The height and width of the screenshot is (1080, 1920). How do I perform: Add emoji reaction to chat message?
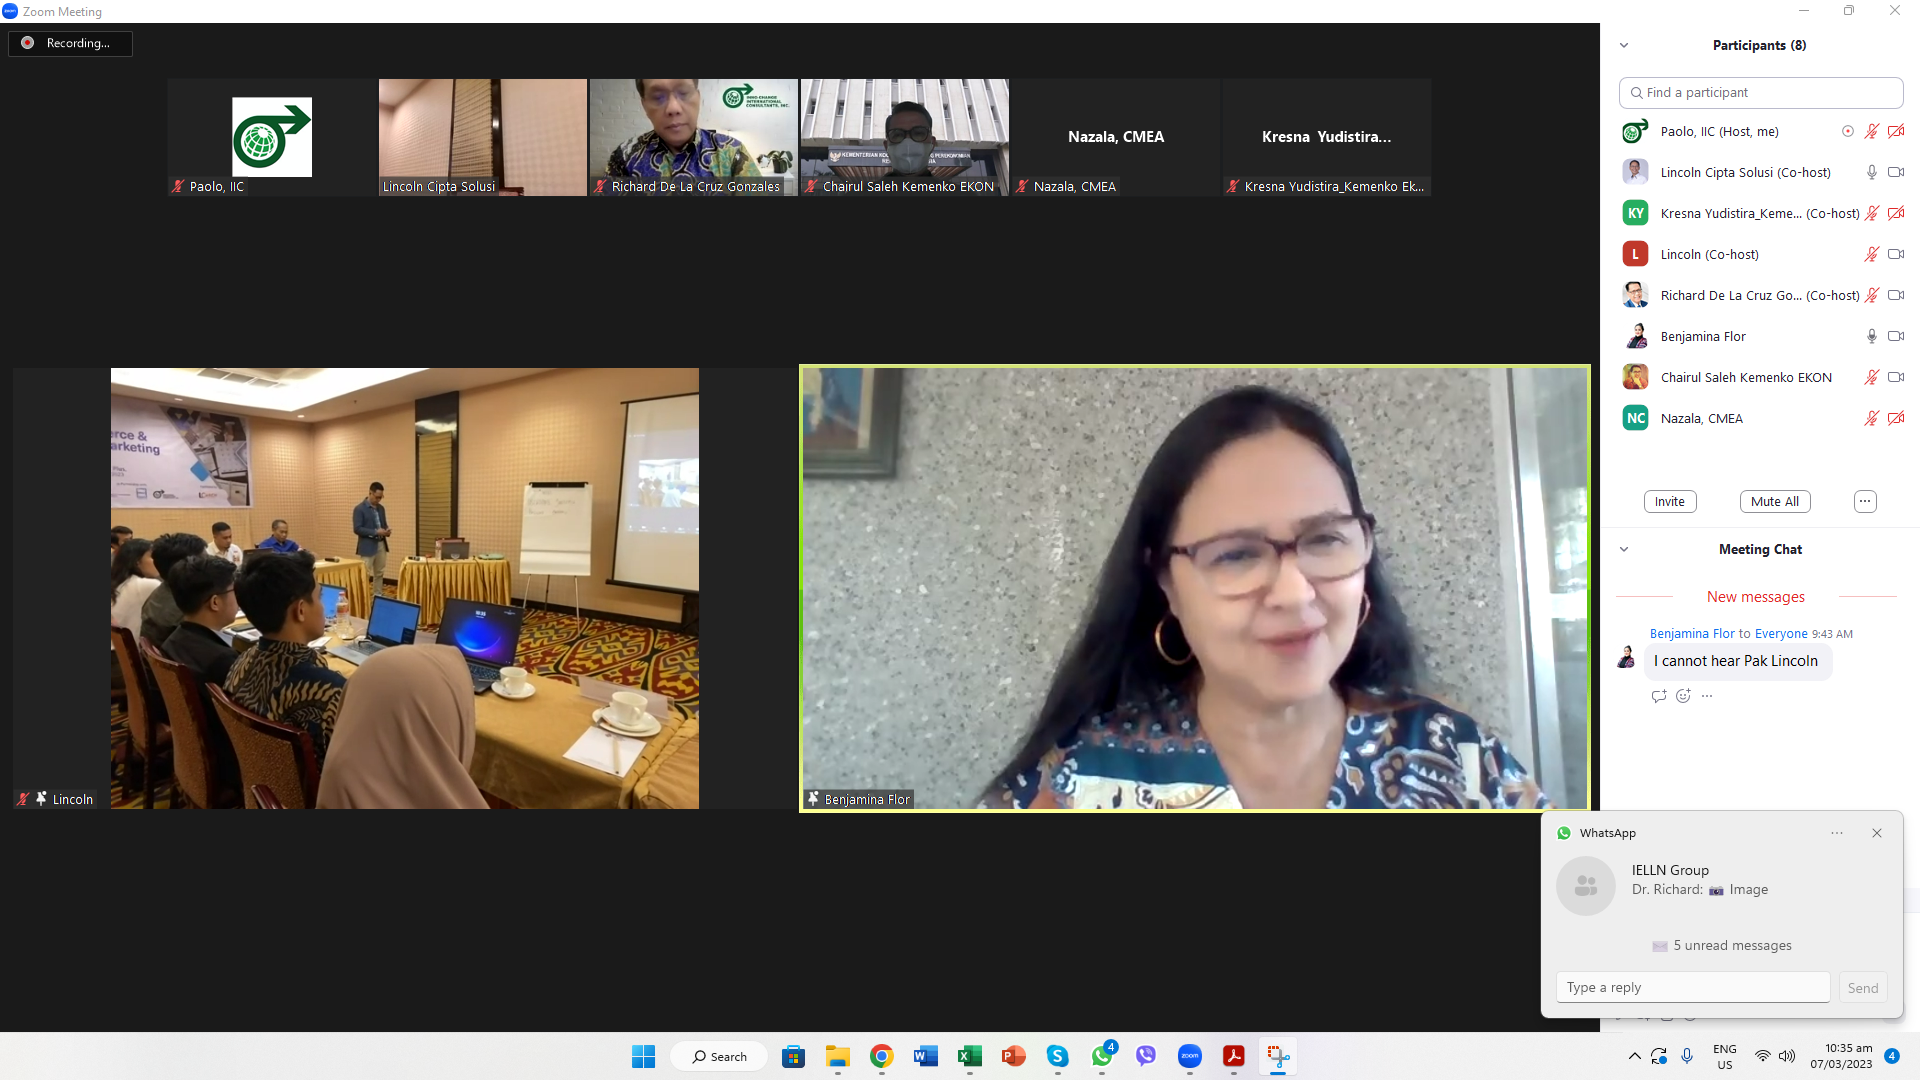click(1683, 696)
